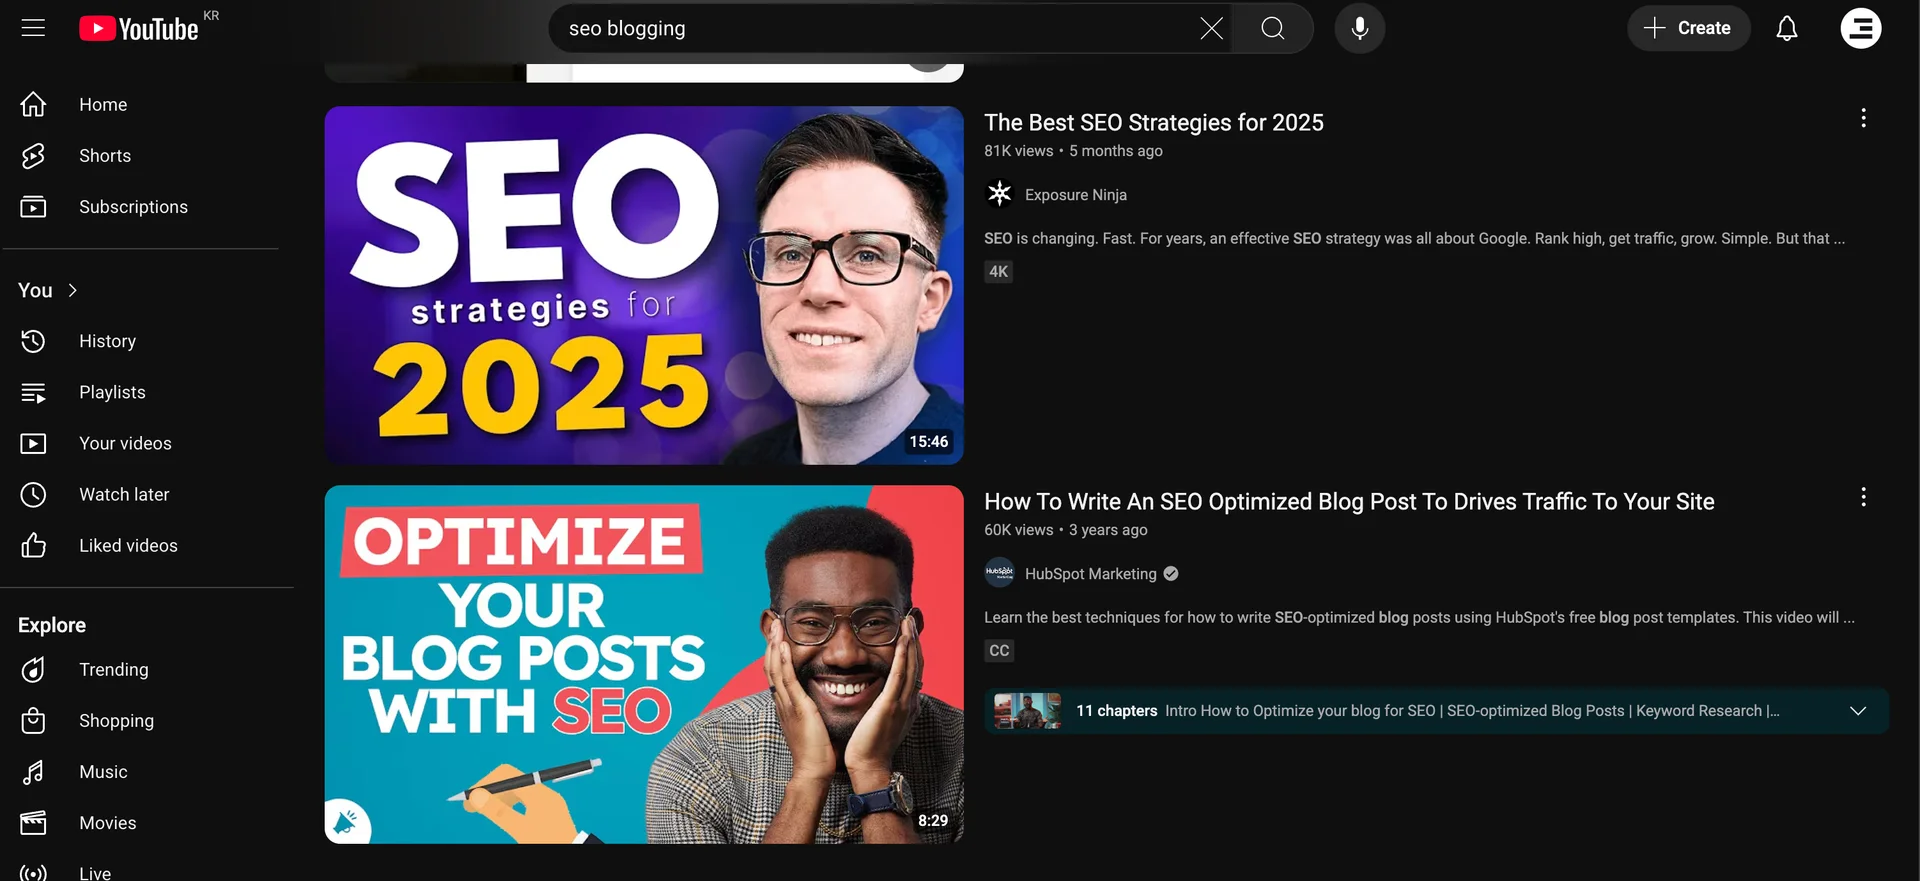Go to HubSpot Marketing channel name
Viewport: 1920px width, 881px height.
pyautogui.click(x=1090, y=574)
